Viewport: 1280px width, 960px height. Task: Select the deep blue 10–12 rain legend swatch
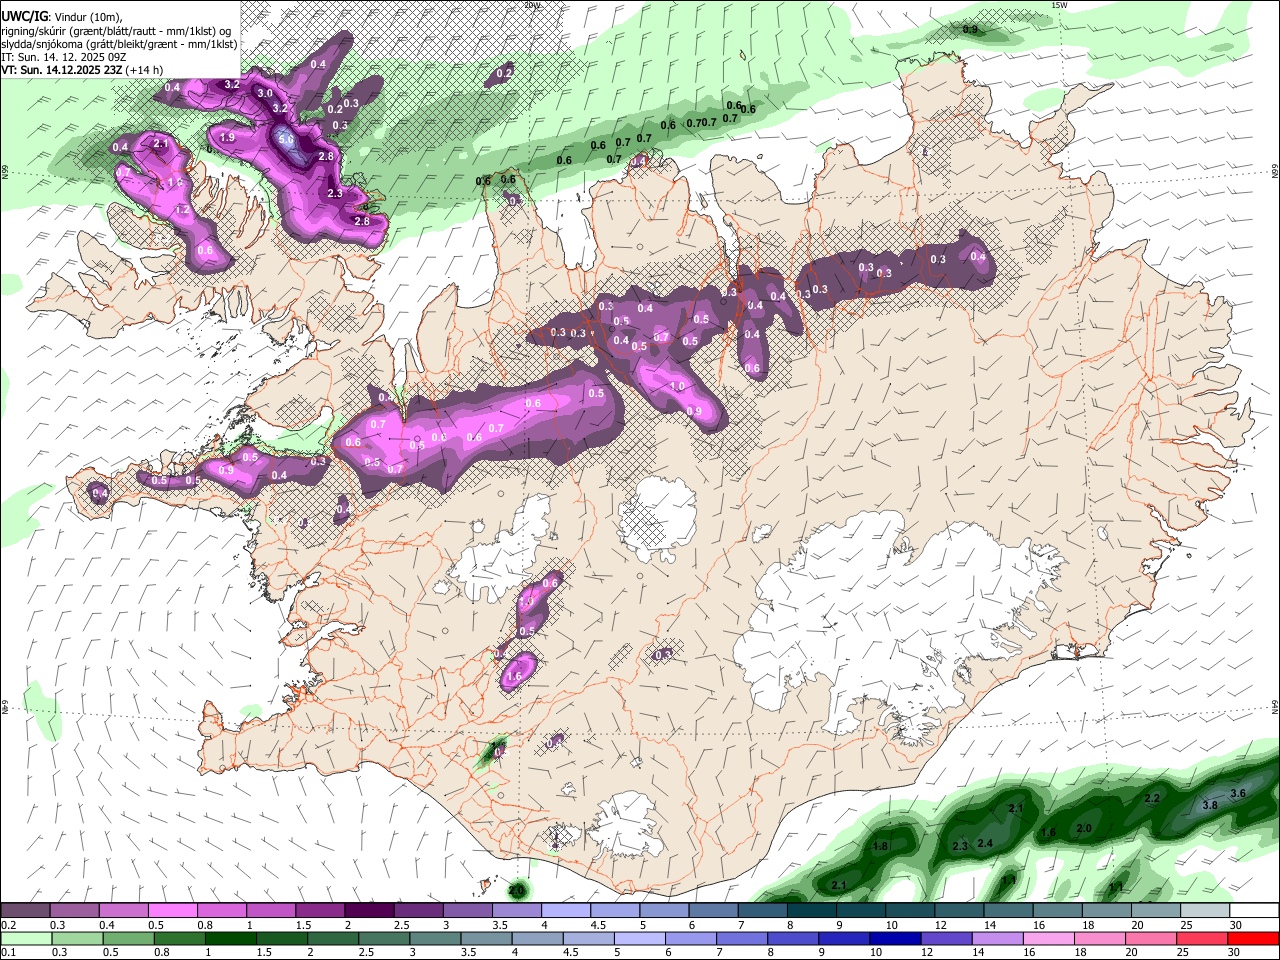[894, 938]
